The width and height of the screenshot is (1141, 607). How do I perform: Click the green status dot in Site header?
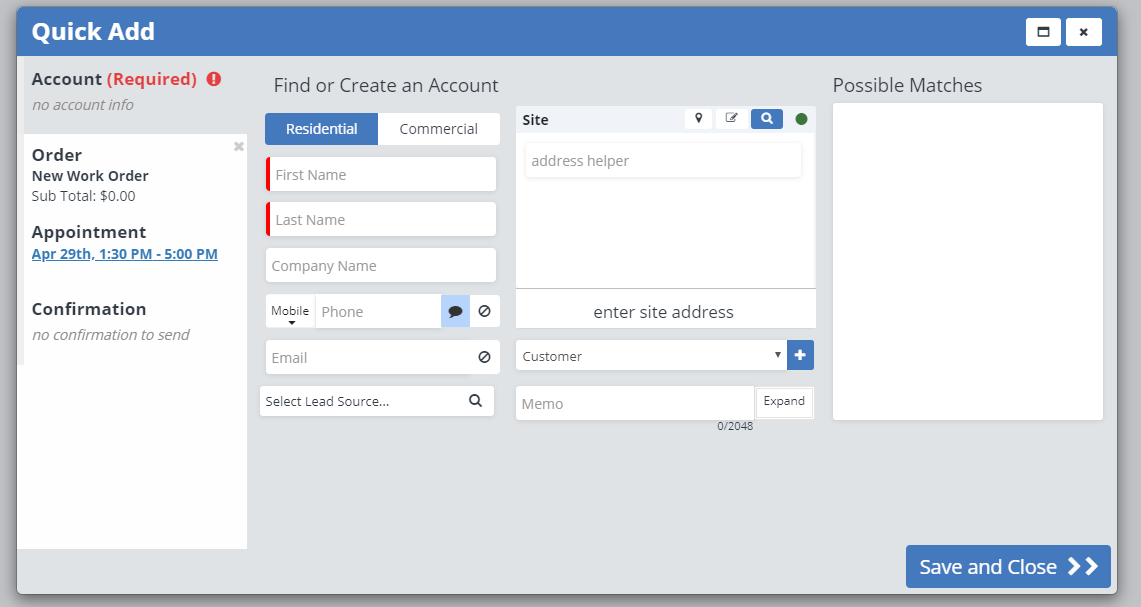pos(801,119)
